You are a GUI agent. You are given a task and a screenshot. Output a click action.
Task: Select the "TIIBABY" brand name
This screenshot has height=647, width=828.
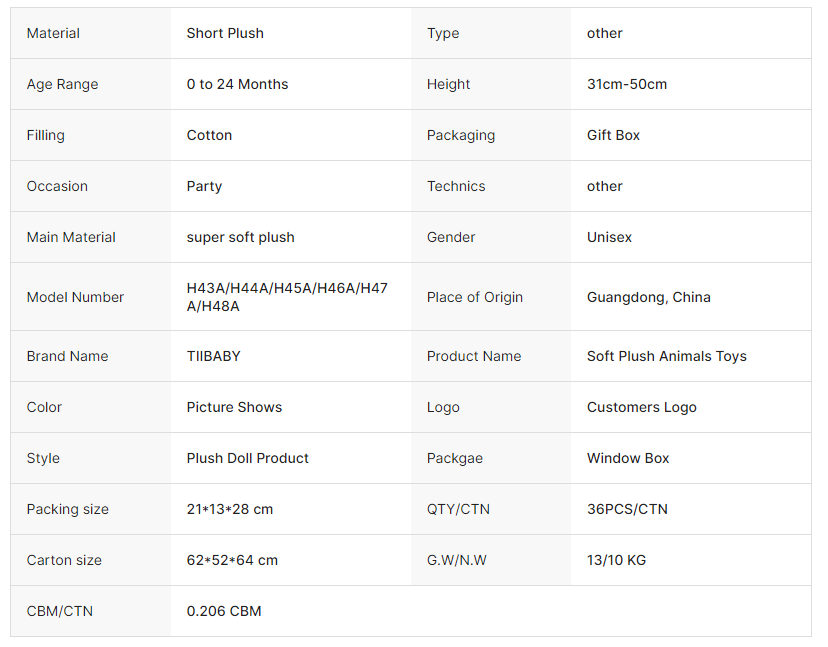[x=213, y=356]
